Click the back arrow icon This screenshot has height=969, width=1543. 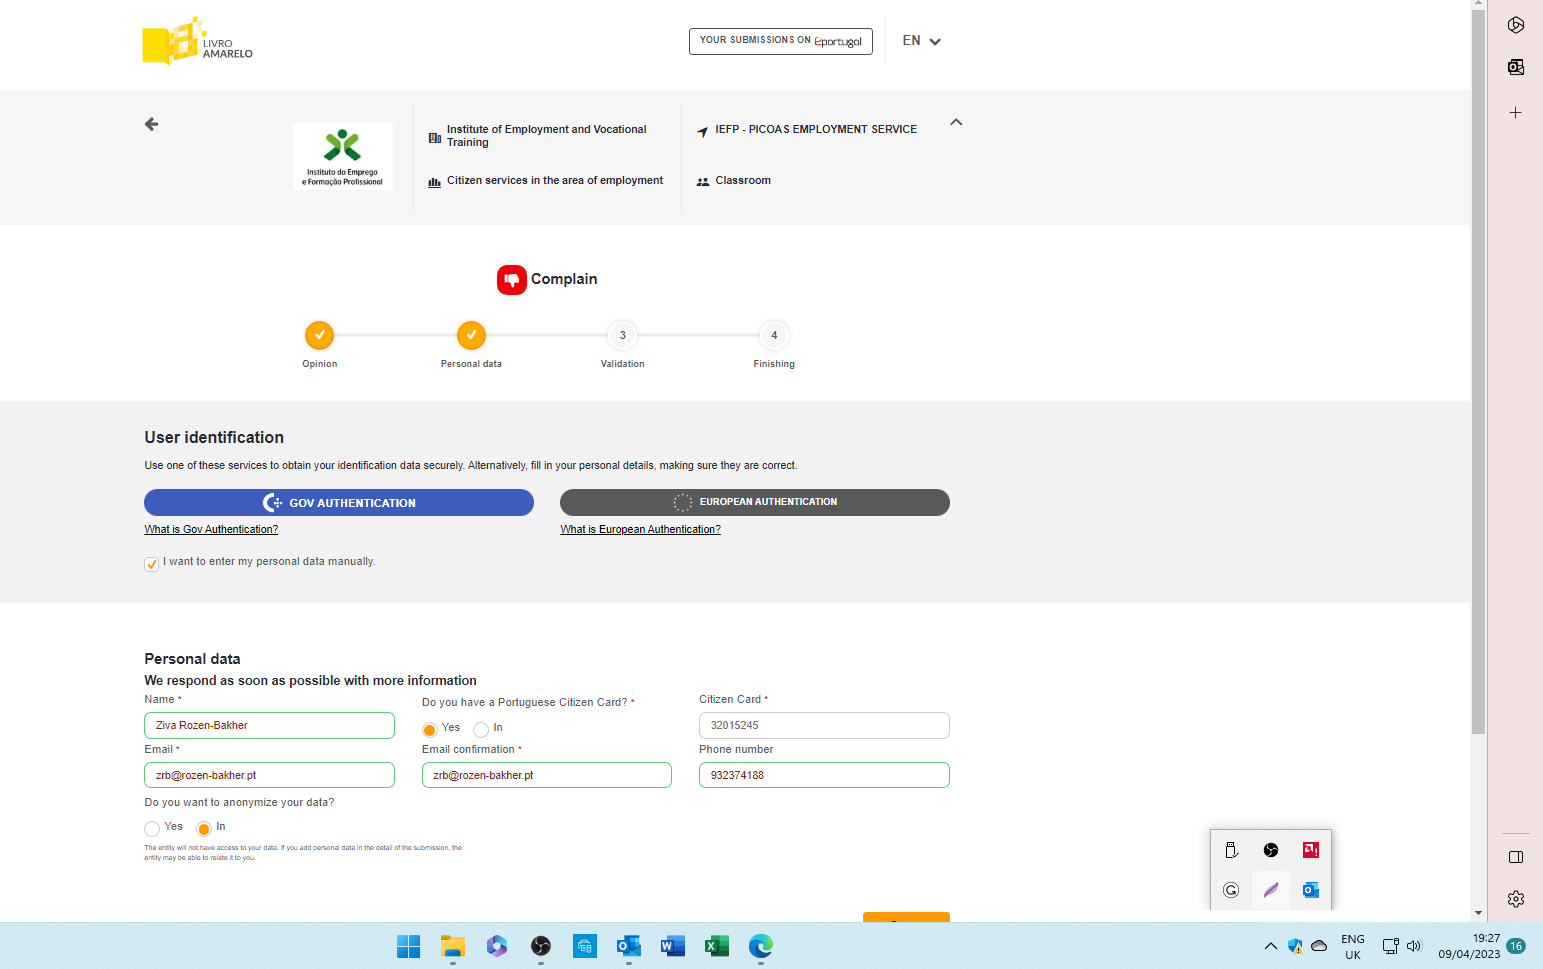[x=151, y=124]
